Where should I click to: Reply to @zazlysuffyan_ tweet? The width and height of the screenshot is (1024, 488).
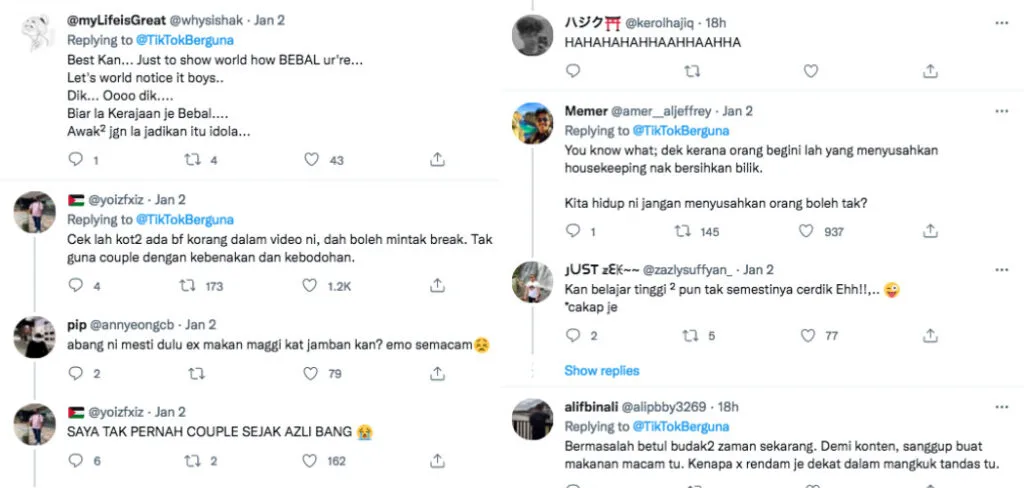click(x=573, y=337)
